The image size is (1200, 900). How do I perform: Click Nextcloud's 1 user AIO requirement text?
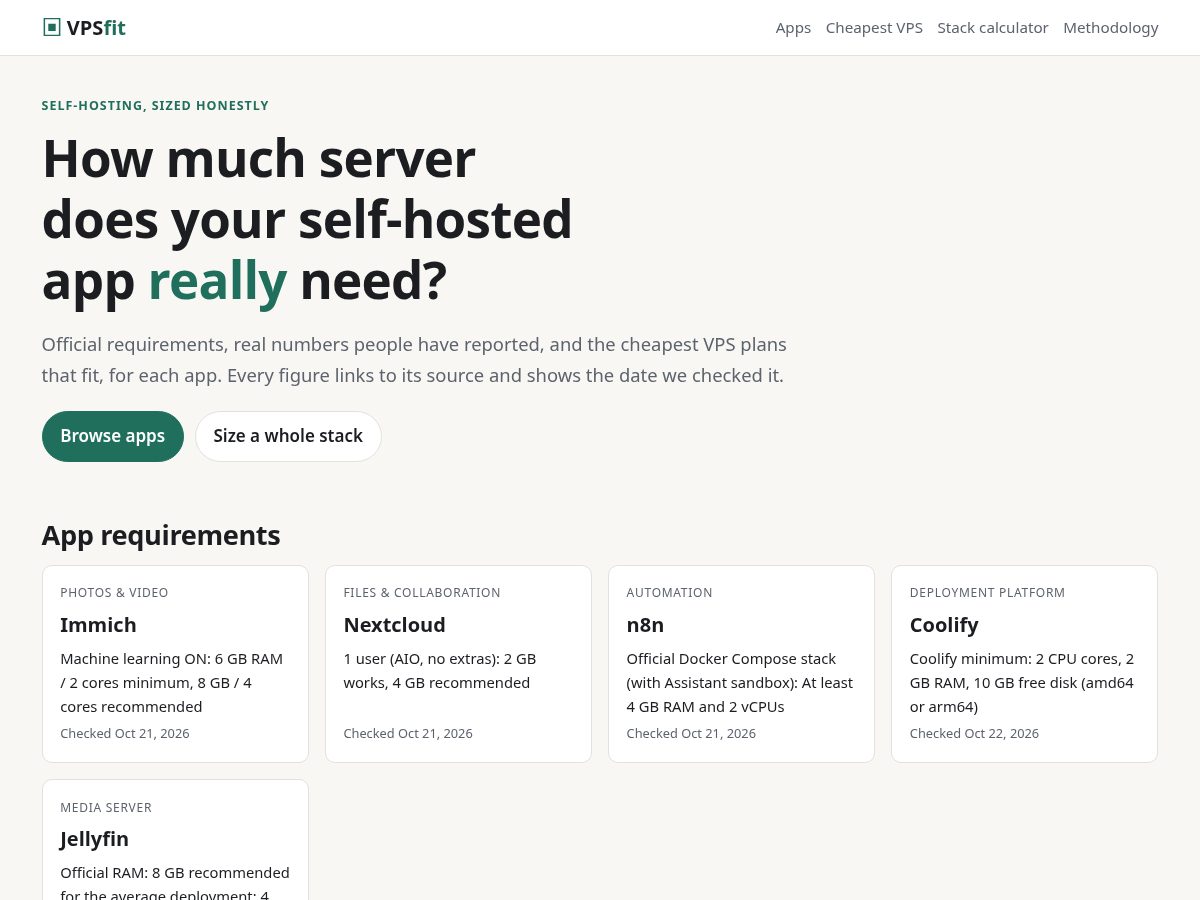[440, 671]
